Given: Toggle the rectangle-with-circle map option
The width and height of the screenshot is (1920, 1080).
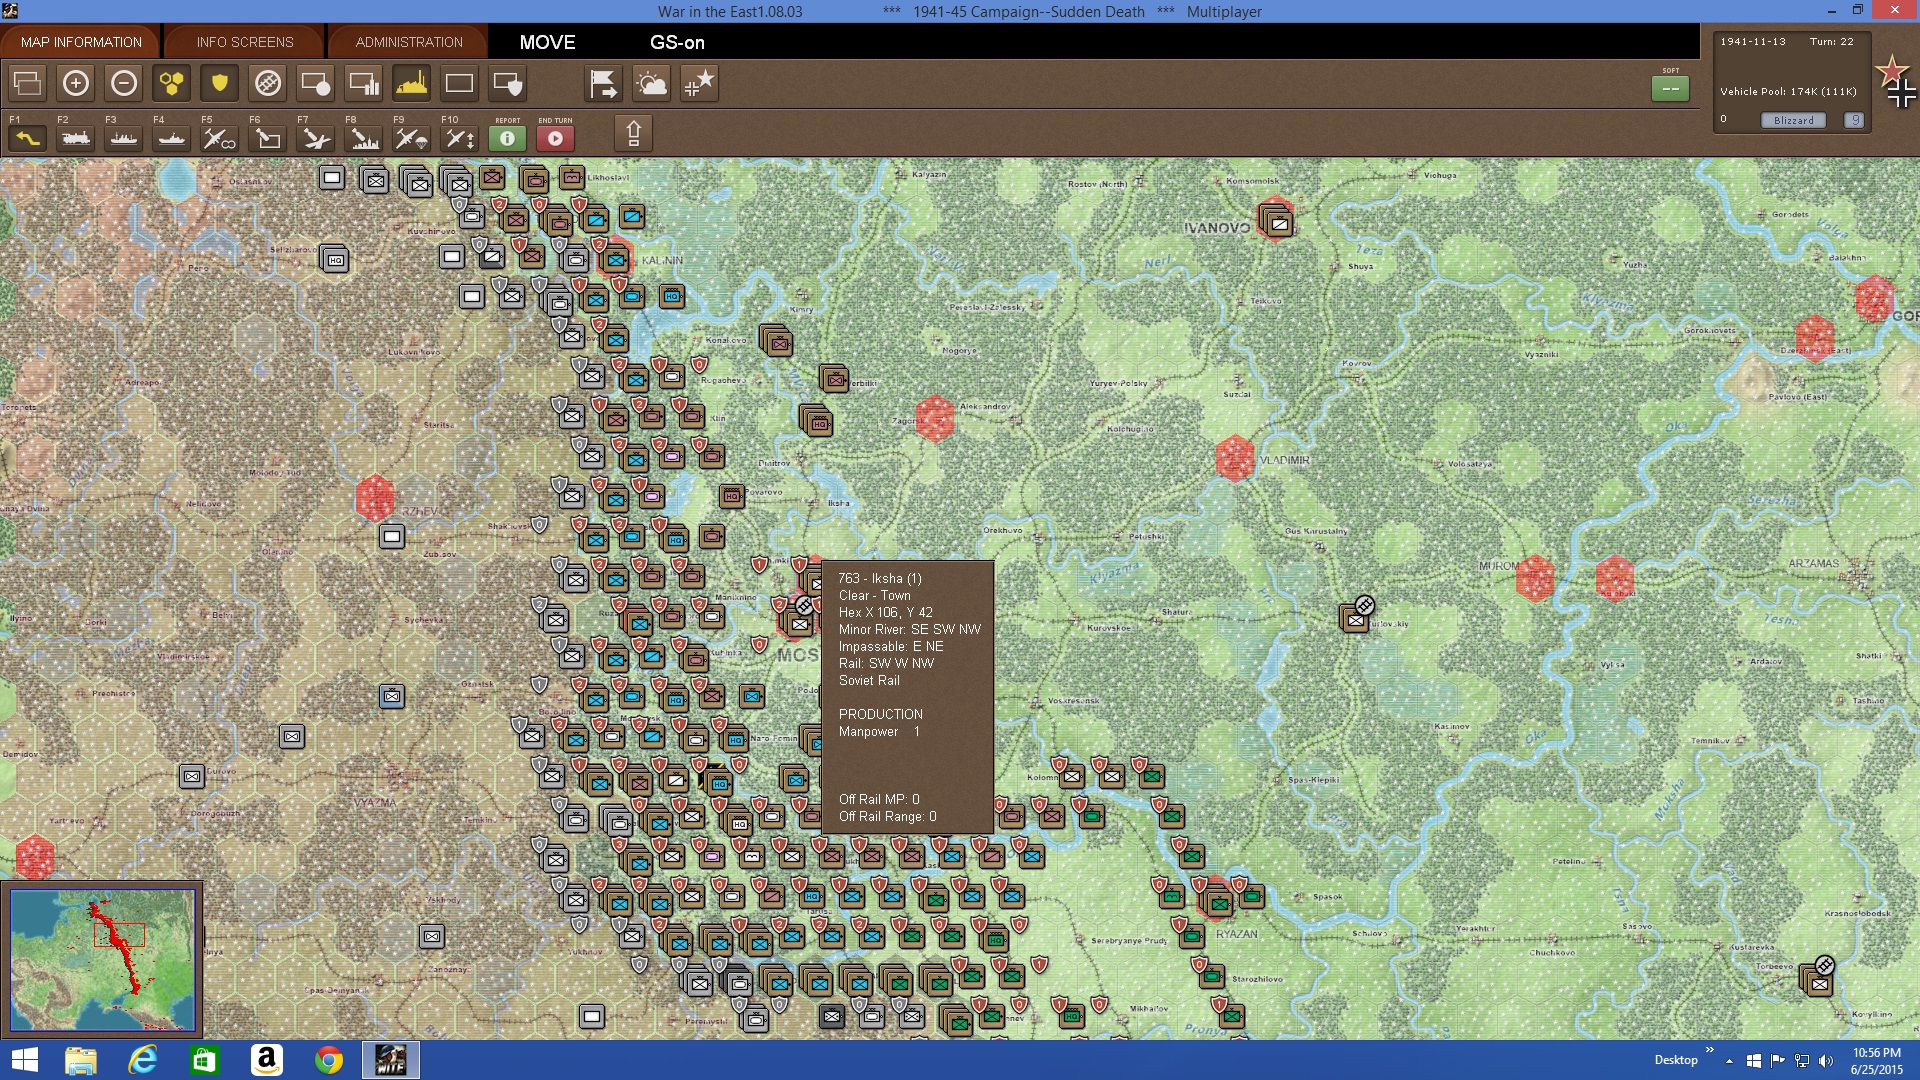Looking at the screenshot, I should tap(316, 83).
